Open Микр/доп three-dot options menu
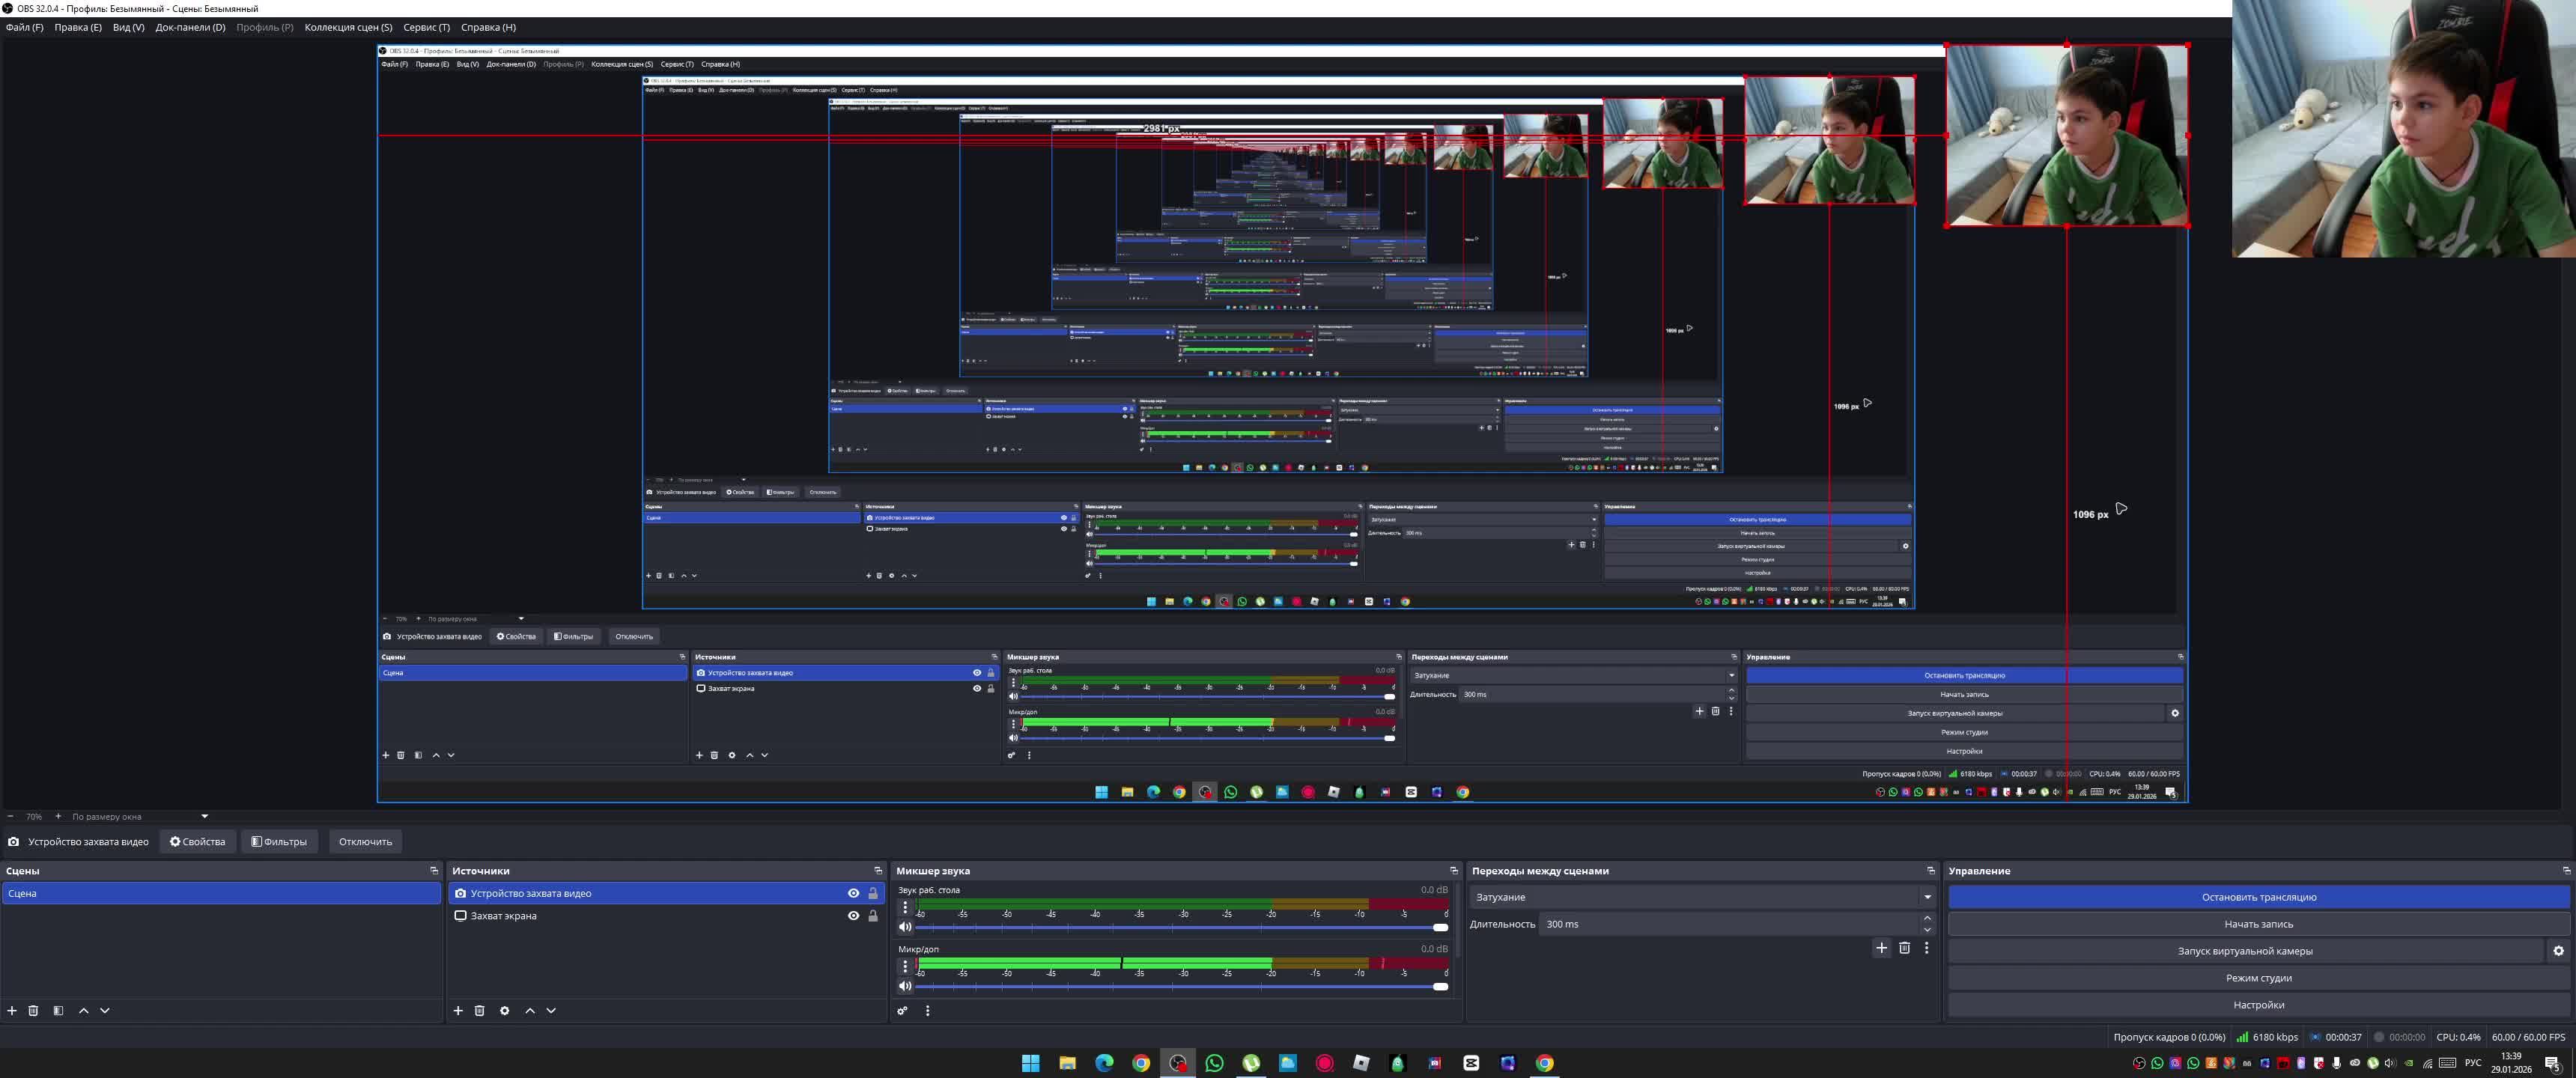 point(905,966)
